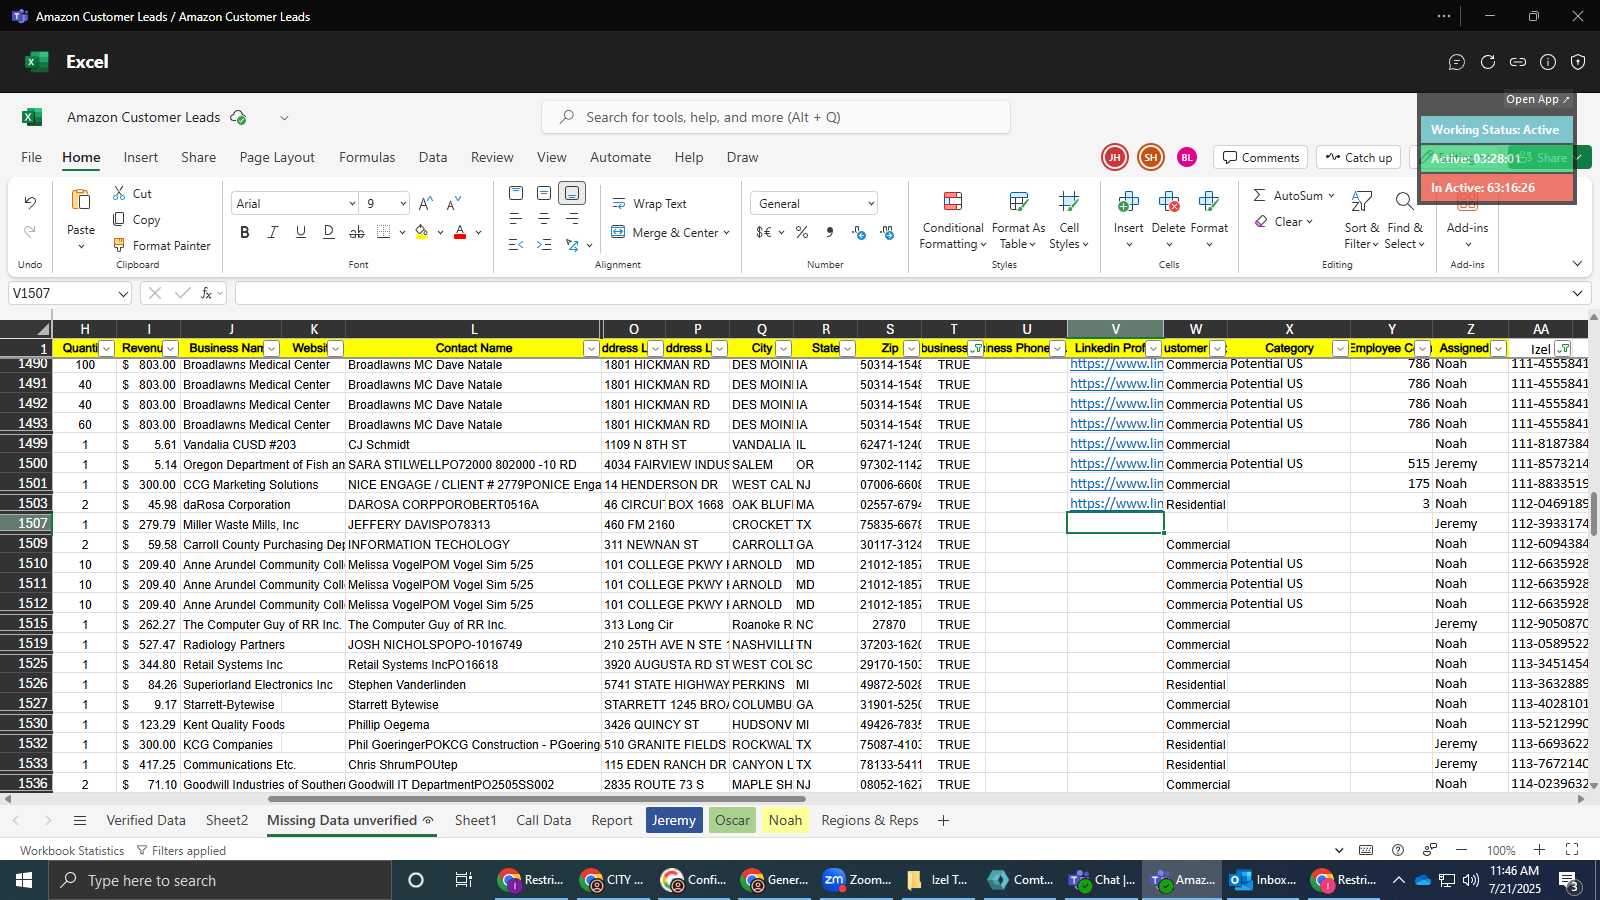
Task: Increase font size with the A-up icon
Action: 426,203
